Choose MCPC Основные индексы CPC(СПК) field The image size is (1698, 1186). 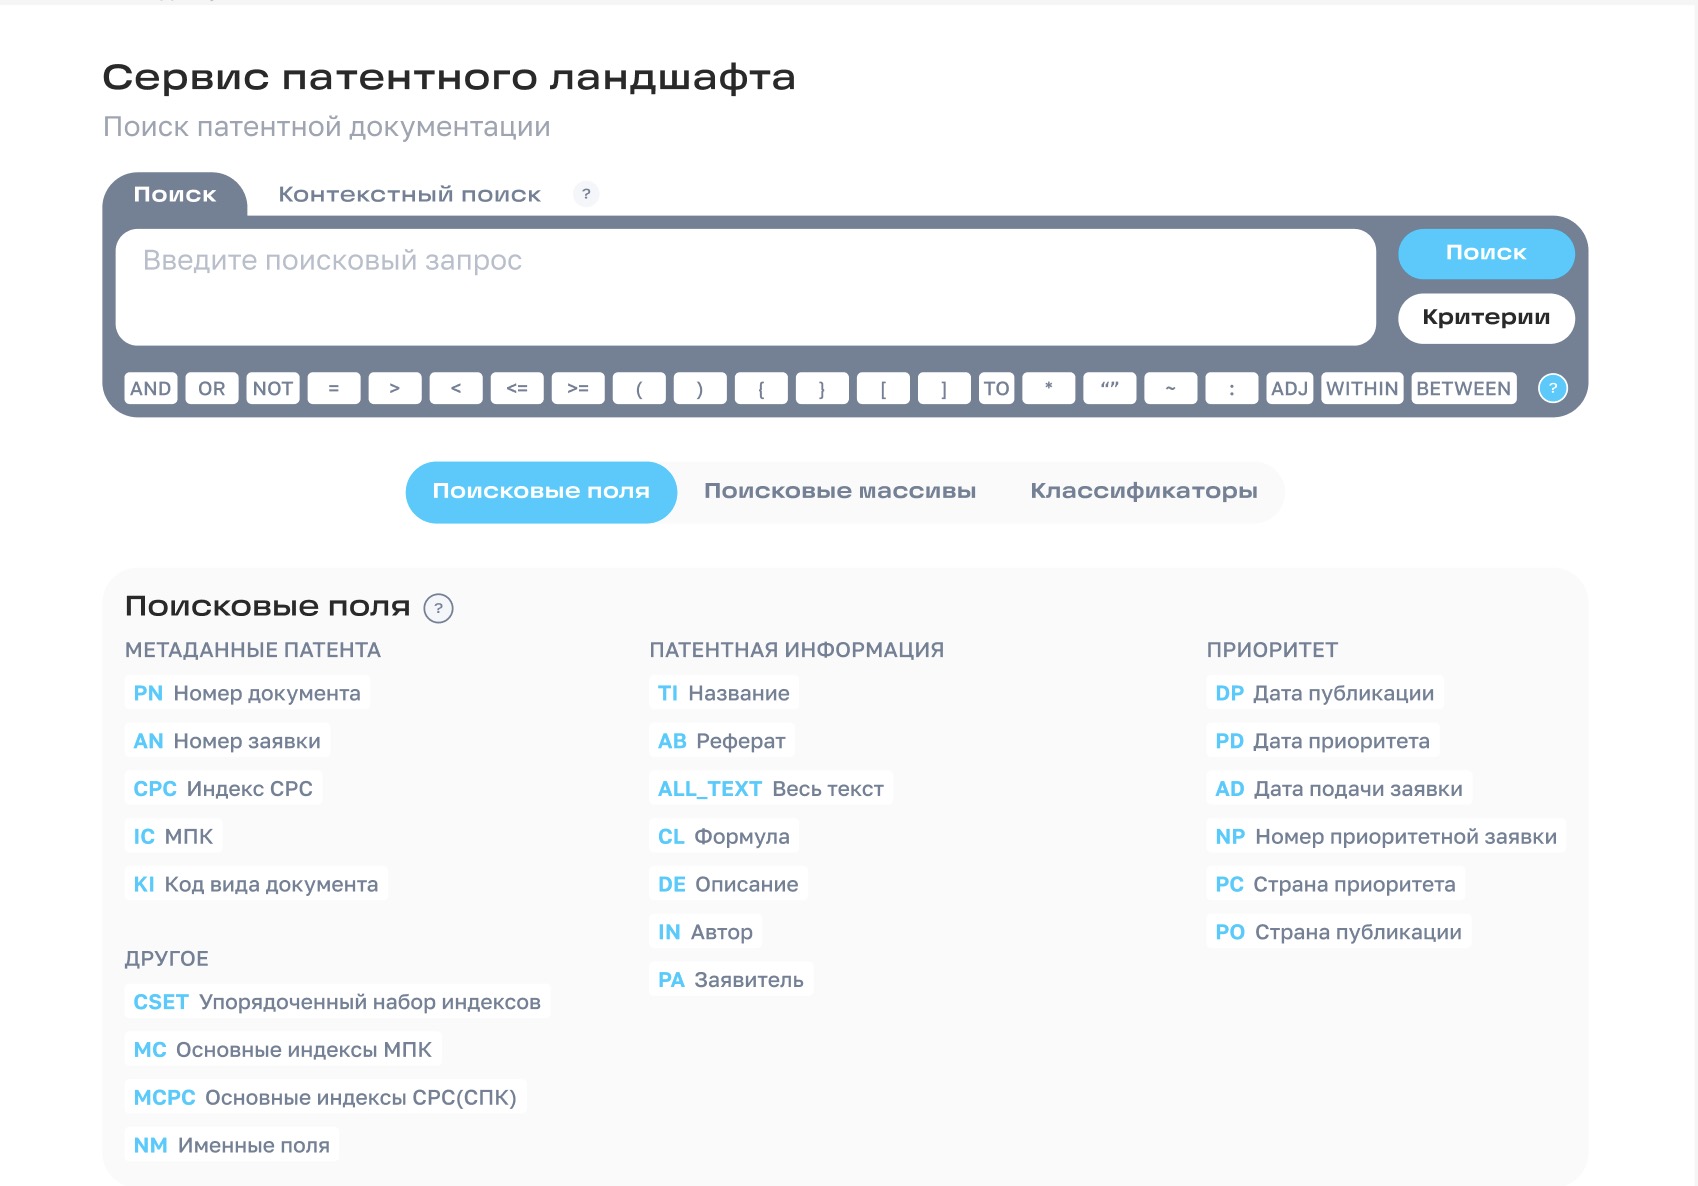[x=325, y=1098]
